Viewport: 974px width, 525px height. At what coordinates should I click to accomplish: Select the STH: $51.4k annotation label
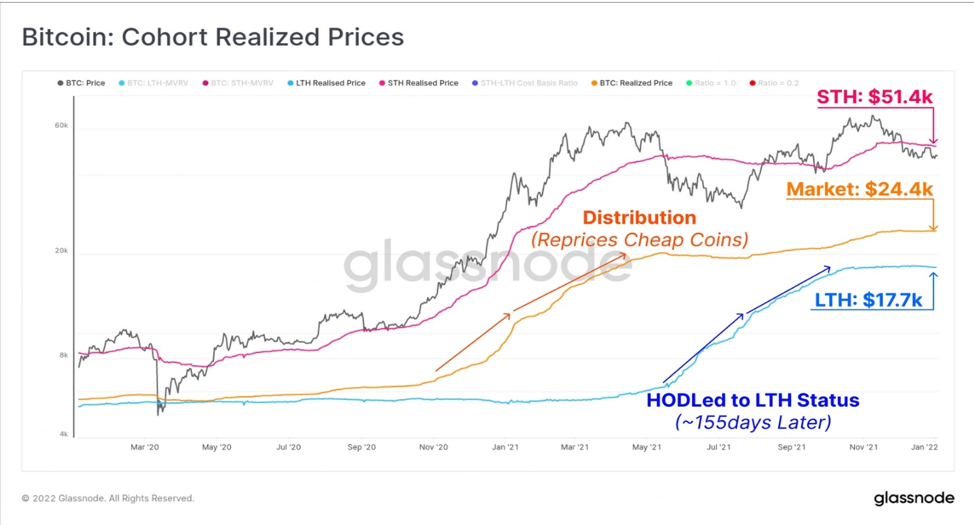pos(875,97)
